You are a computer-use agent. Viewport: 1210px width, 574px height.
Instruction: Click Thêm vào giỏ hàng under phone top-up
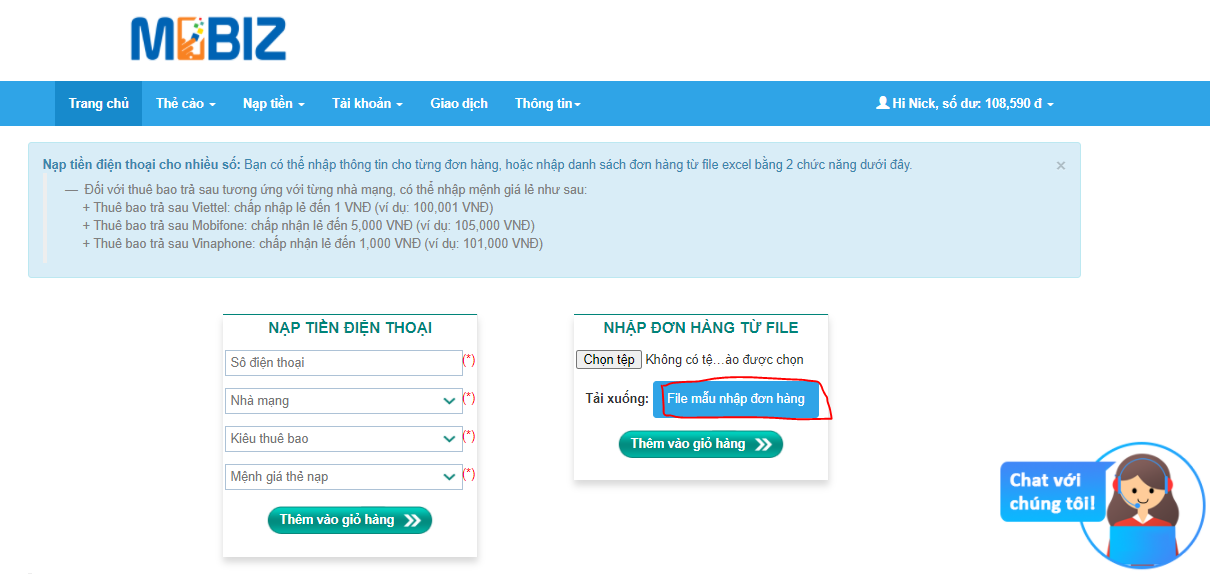pyautogui.click(x=349, y=520)
